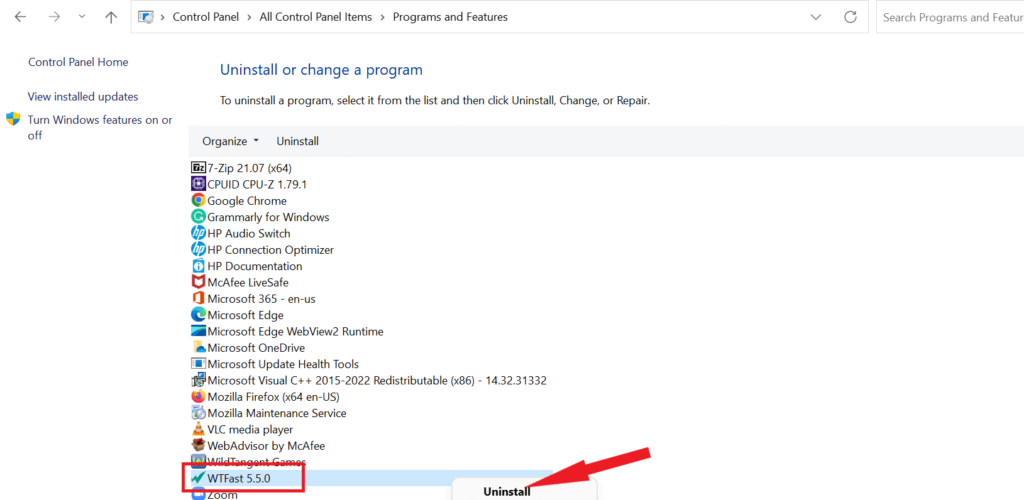Go back with the back arrow

coord(20,18)
